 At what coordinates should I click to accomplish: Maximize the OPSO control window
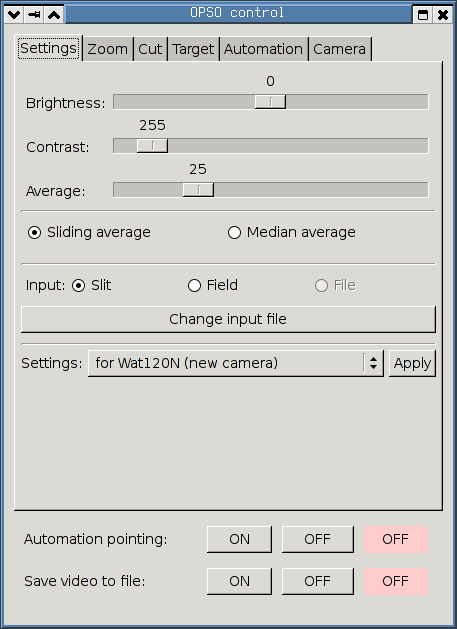click(422, 15)
